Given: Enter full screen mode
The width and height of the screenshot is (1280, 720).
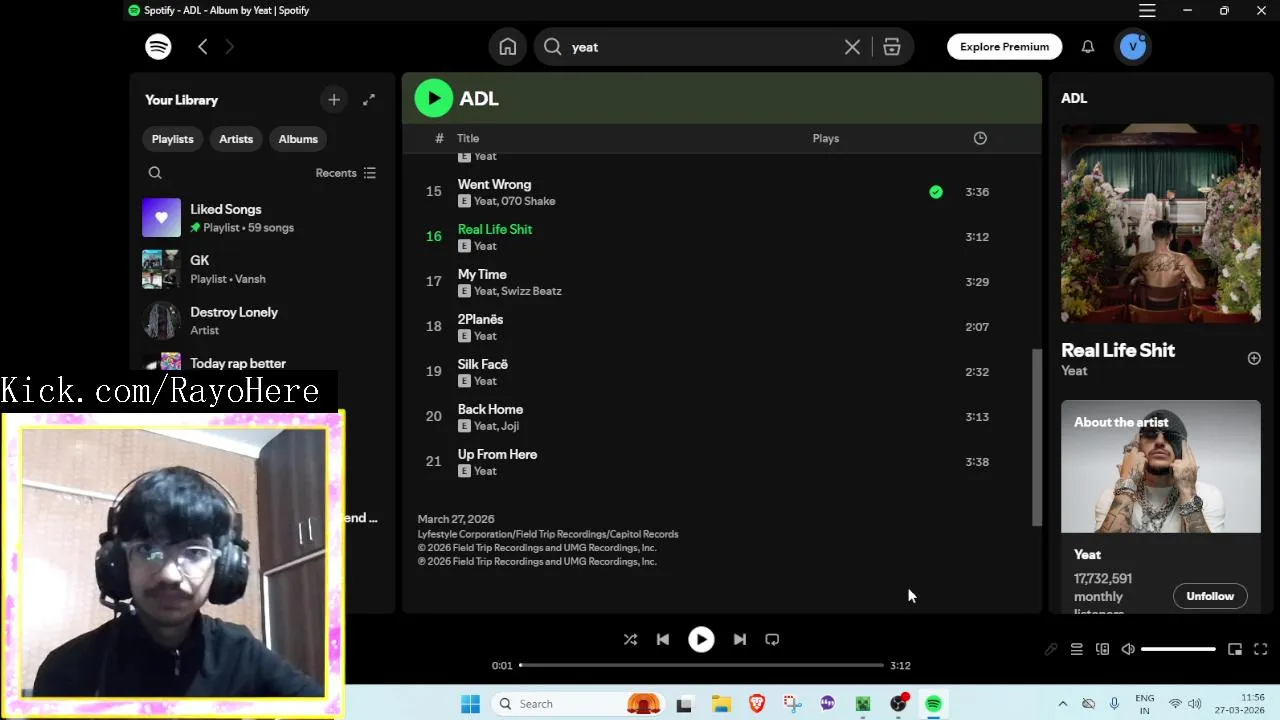Looking at the screenshot, I should [1261, 649].
